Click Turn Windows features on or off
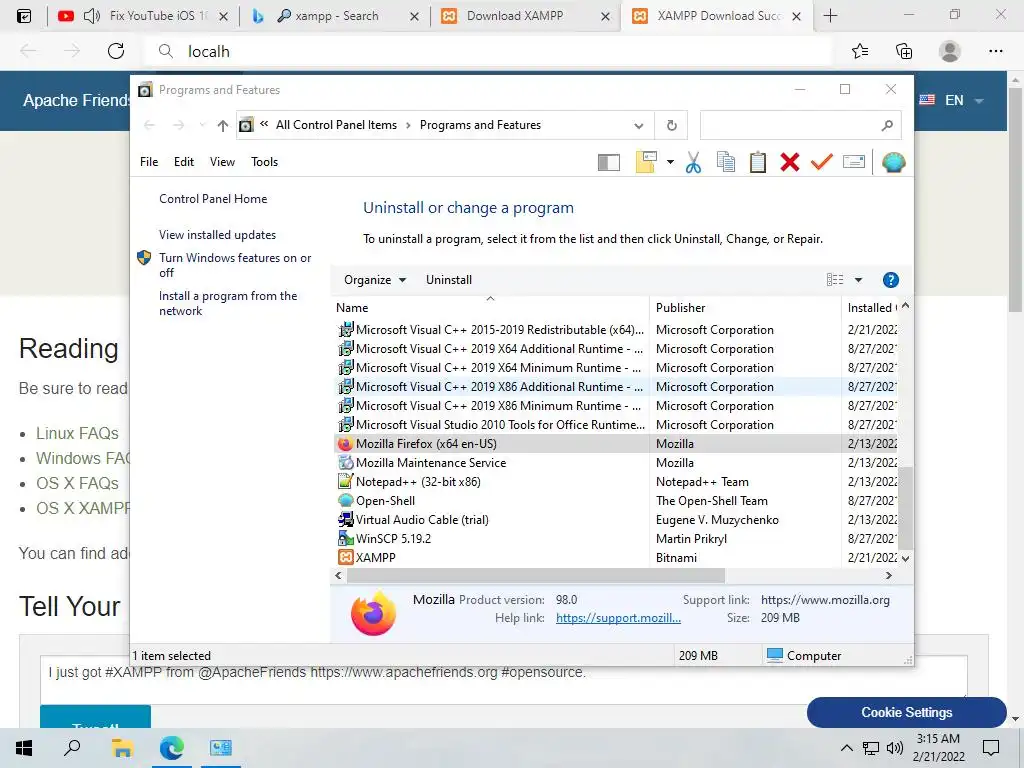This screenshot has height=768, width=1024. [x=235, y=265]
